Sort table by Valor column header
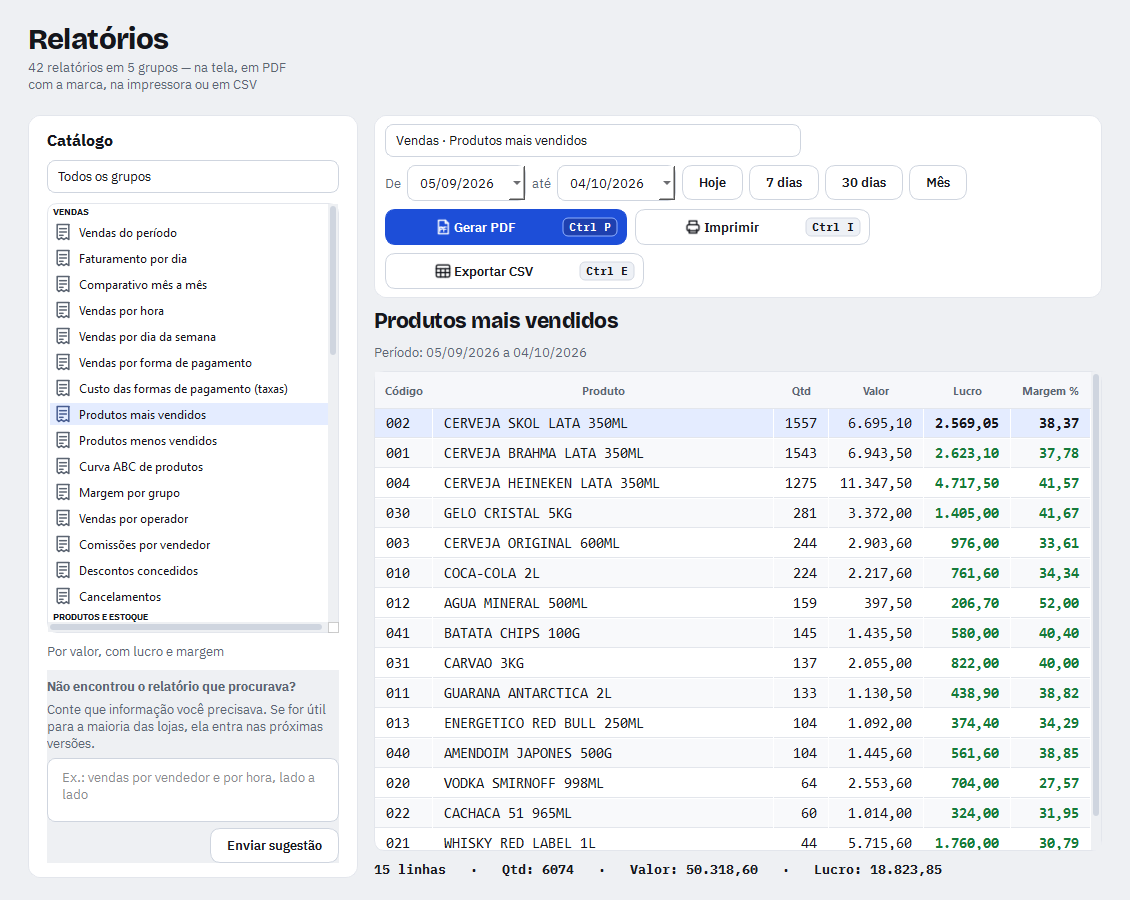 876,391
